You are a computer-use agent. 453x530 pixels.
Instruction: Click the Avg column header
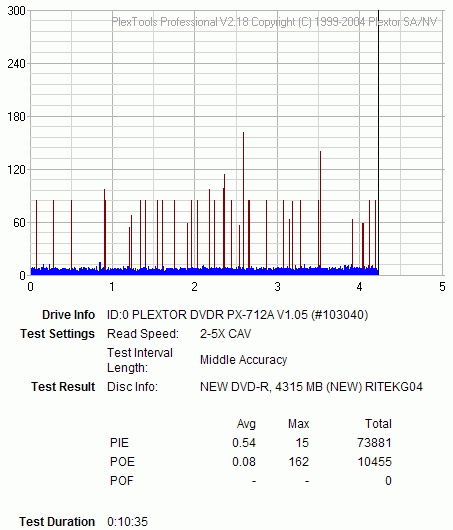[246, 424]
